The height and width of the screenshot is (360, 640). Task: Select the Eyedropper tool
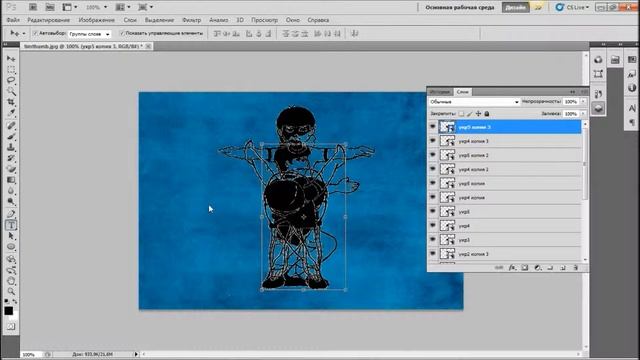pyautogui.click(x=11, y=112)
